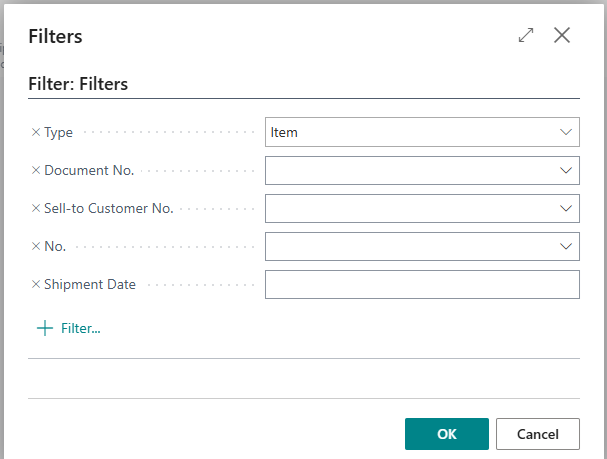The image size is (607, 459).
Task: Clear the Shipment Date filter row
Action: point(36,284)
